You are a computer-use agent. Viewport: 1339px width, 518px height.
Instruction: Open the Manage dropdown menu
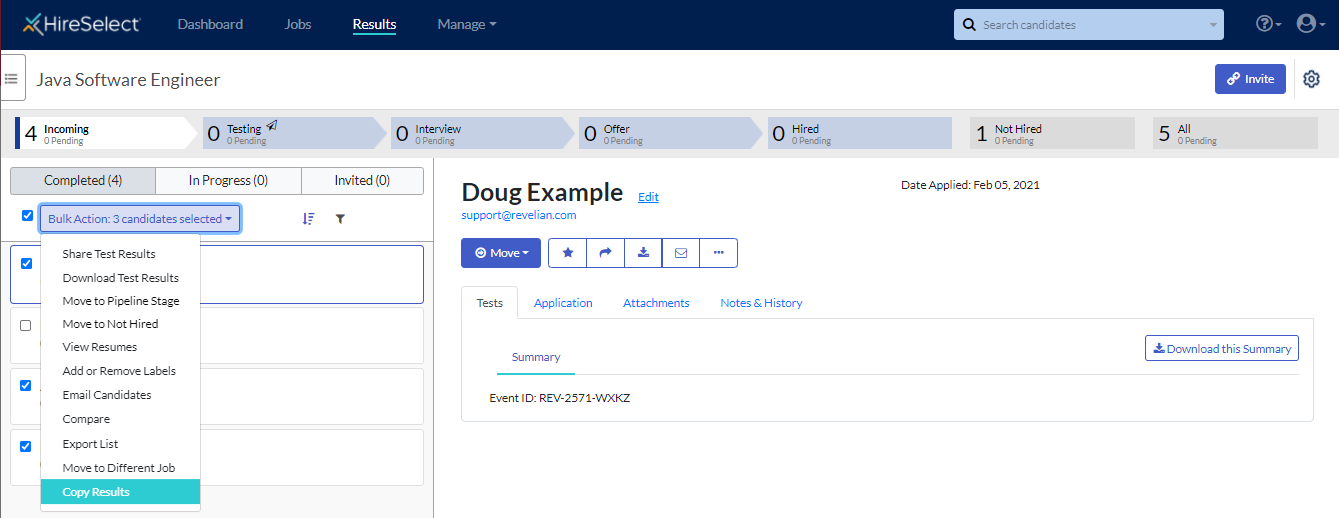pos(467,24)
